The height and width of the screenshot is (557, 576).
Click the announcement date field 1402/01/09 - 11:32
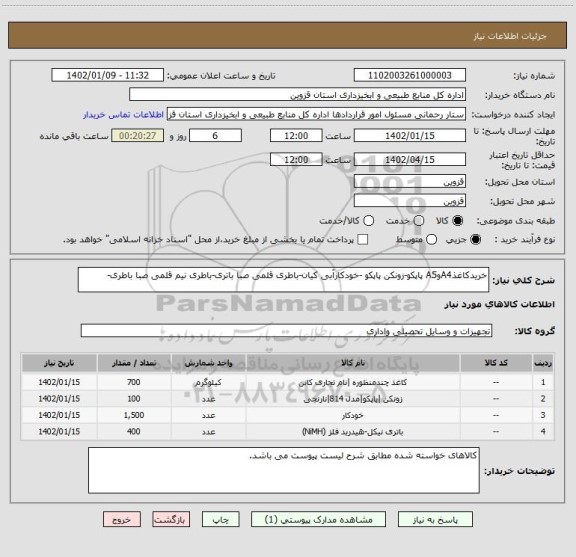pyautogui.click(x=108, y=75)
